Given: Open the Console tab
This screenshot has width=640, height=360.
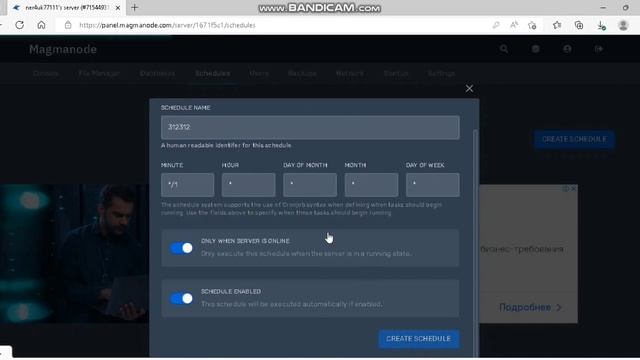Looking at the screenshot, I should click(46, 74).
